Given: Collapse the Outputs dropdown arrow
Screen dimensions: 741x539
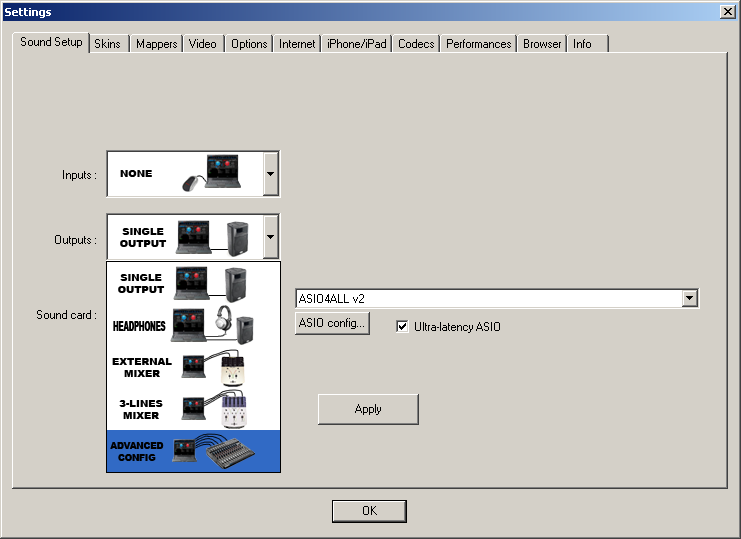Looking at the screenshot, I should 271,237.
